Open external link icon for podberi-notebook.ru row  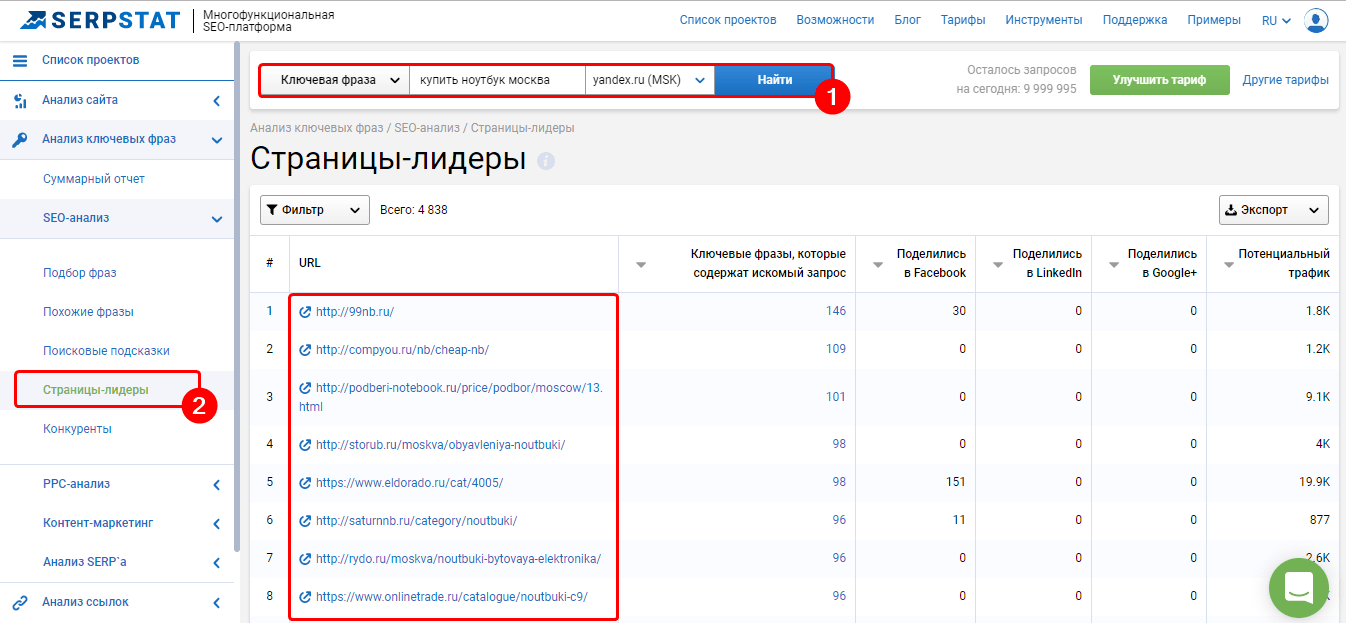[306, 388]
